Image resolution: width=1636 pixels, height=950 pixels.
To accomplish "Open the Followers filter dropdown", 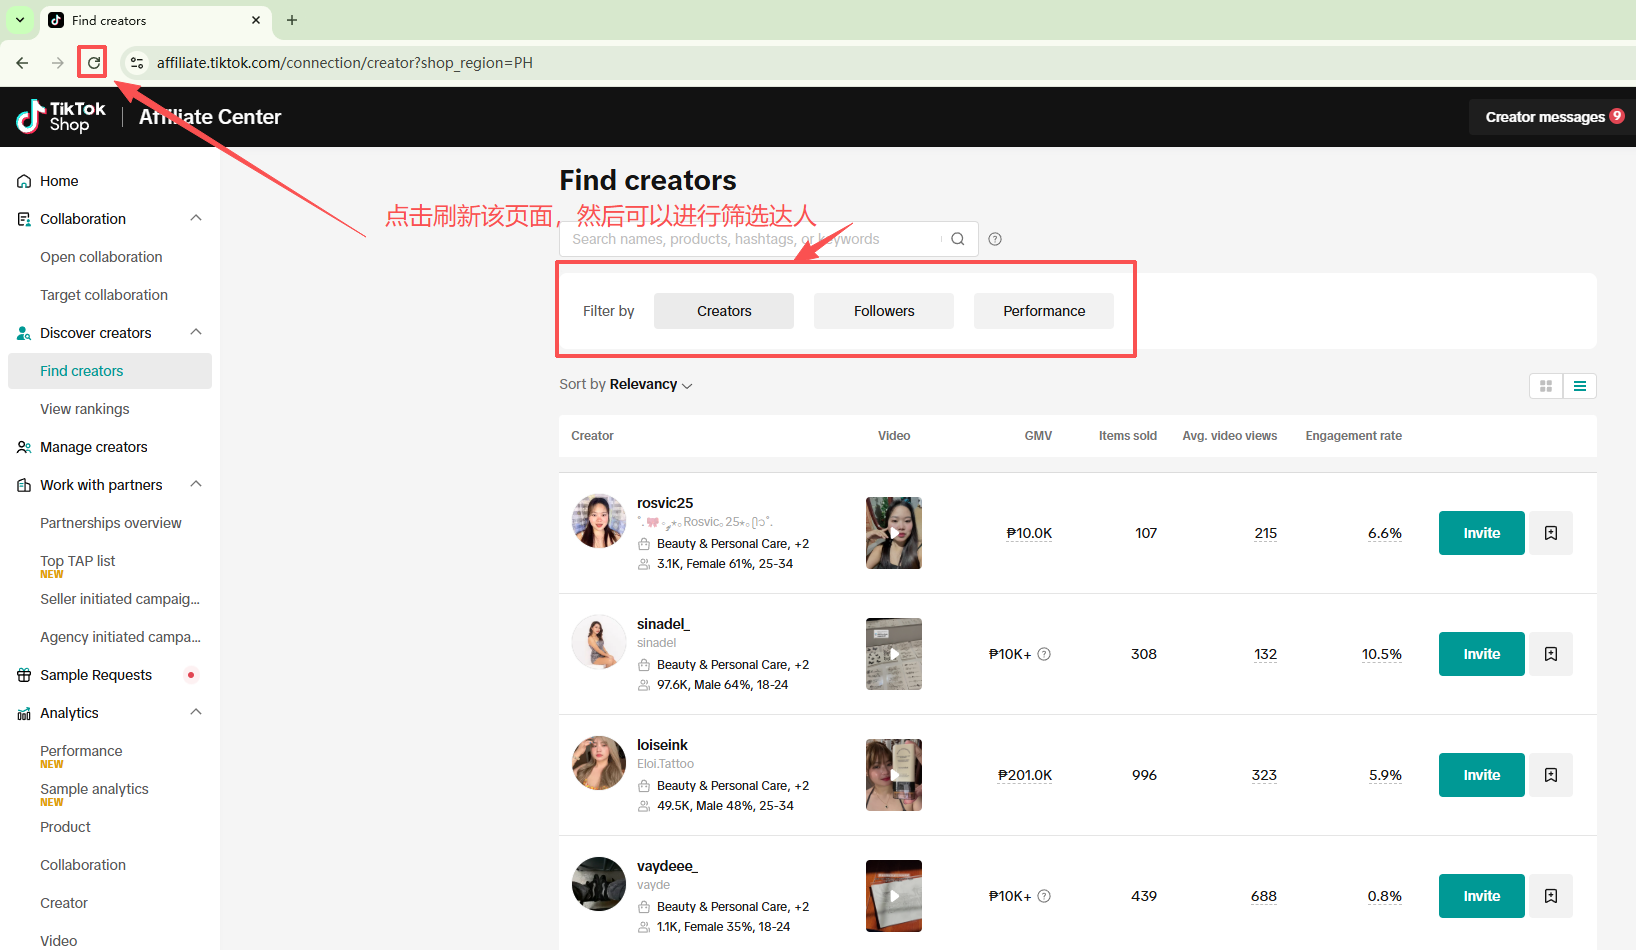I will (884, 311).
